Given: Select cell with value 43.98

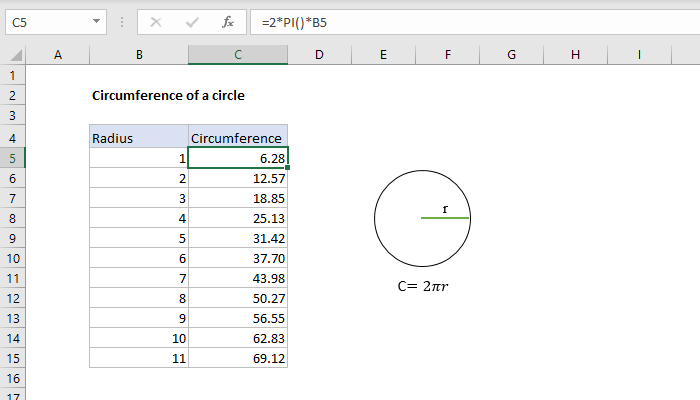Looking at the screenshot, I should pos(238,278).
